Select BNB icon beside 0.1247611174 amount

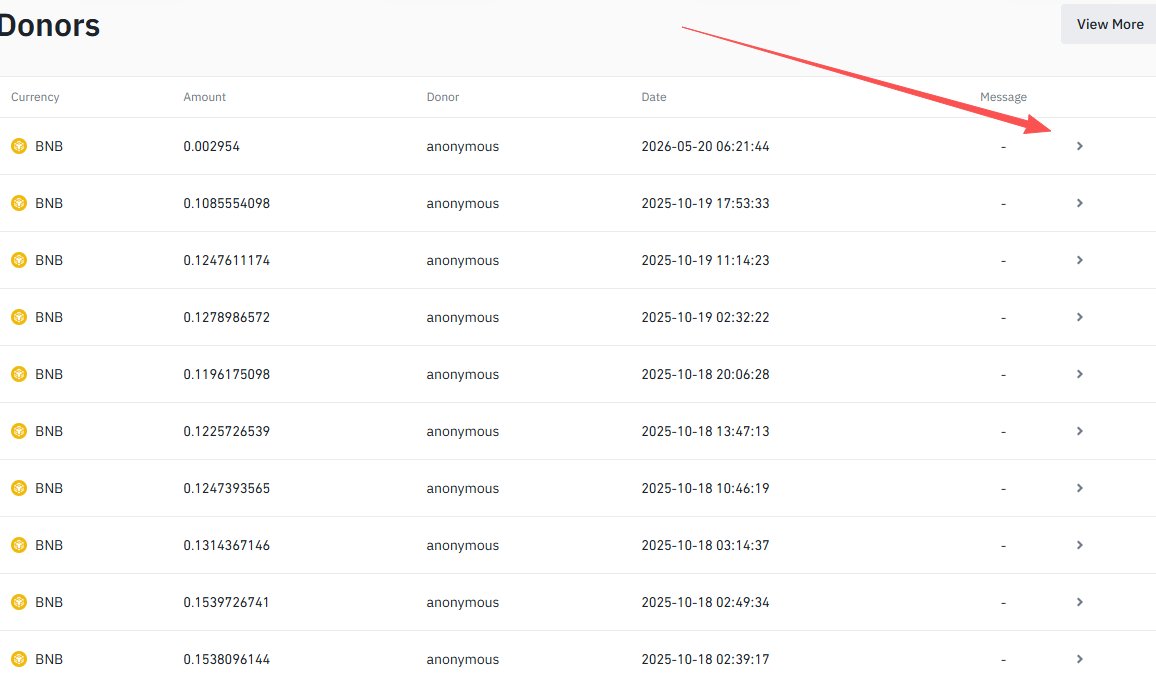pyautogui.click(x=19, y=260)
